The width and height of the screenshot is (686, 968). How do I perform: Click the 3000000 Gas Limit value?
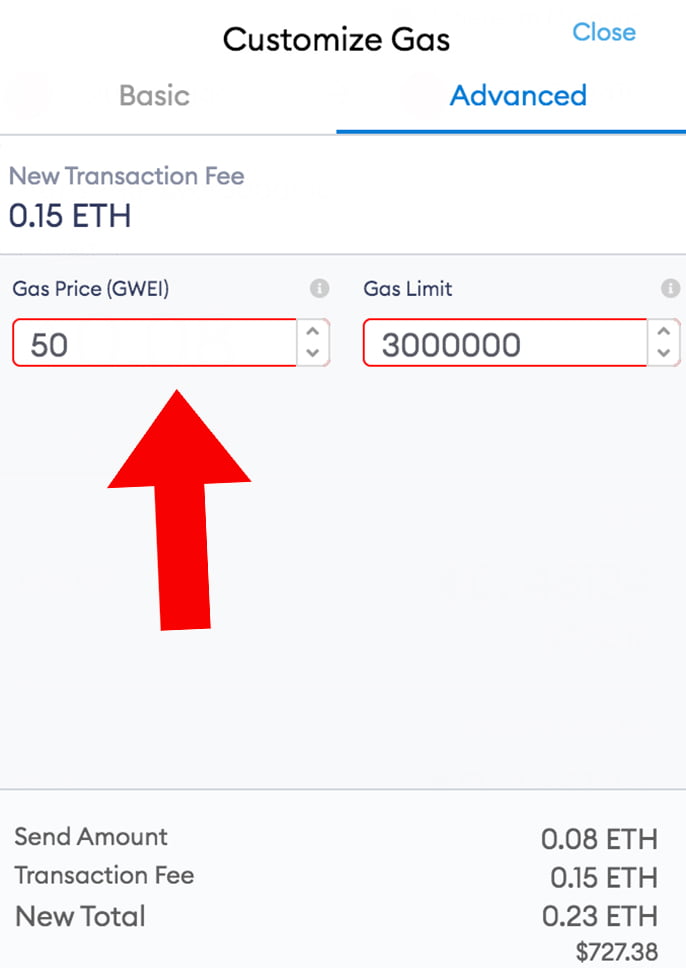coord(442,343)
